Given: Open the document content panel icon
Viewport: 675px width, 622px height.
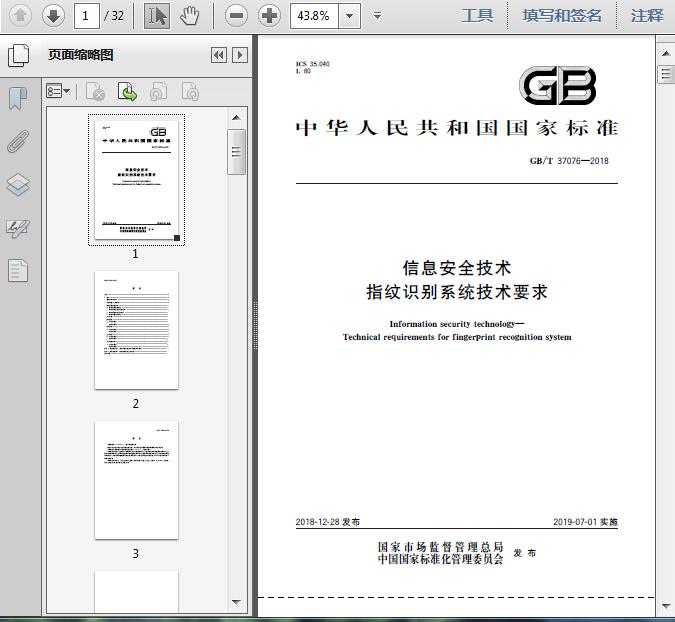Looking at the screenshot, I should pos(18,271).
